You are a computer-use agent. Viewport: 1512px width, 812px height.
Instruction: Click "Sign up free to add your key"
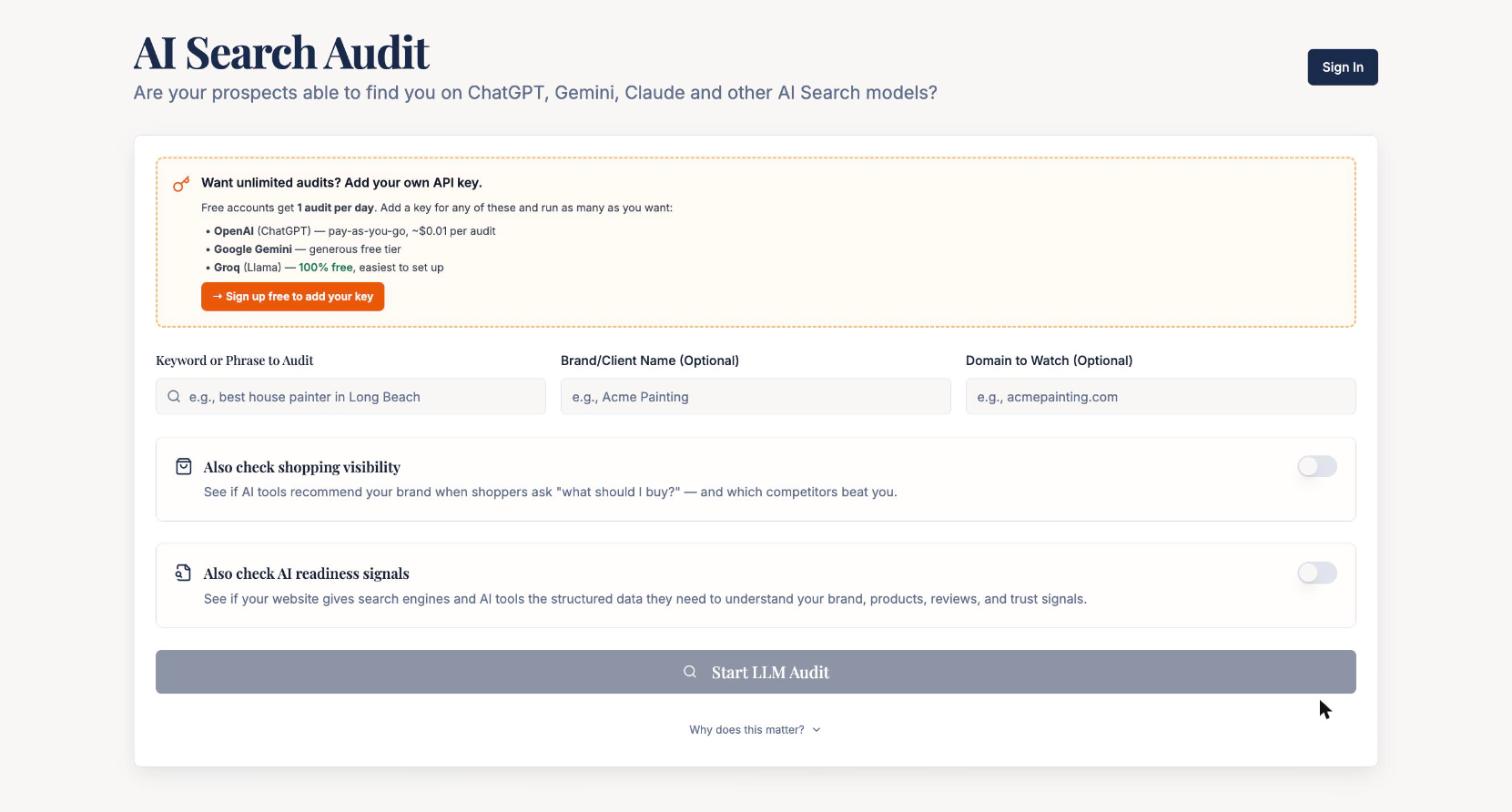[x=292, y=296]
